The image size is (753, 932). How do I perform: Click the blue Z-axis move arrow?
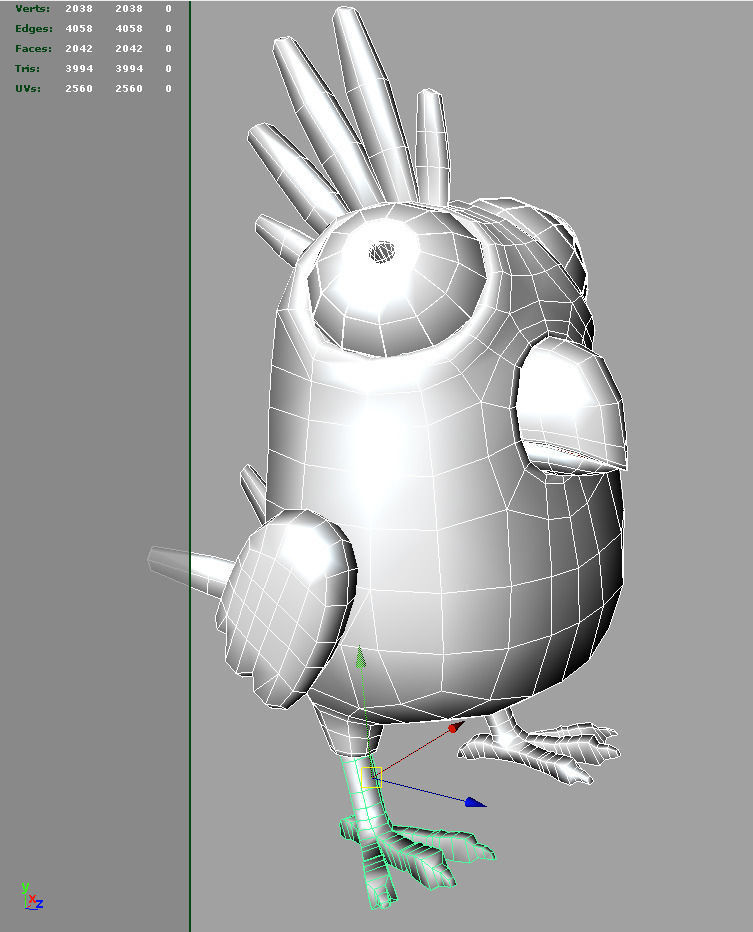pos(475,802)
